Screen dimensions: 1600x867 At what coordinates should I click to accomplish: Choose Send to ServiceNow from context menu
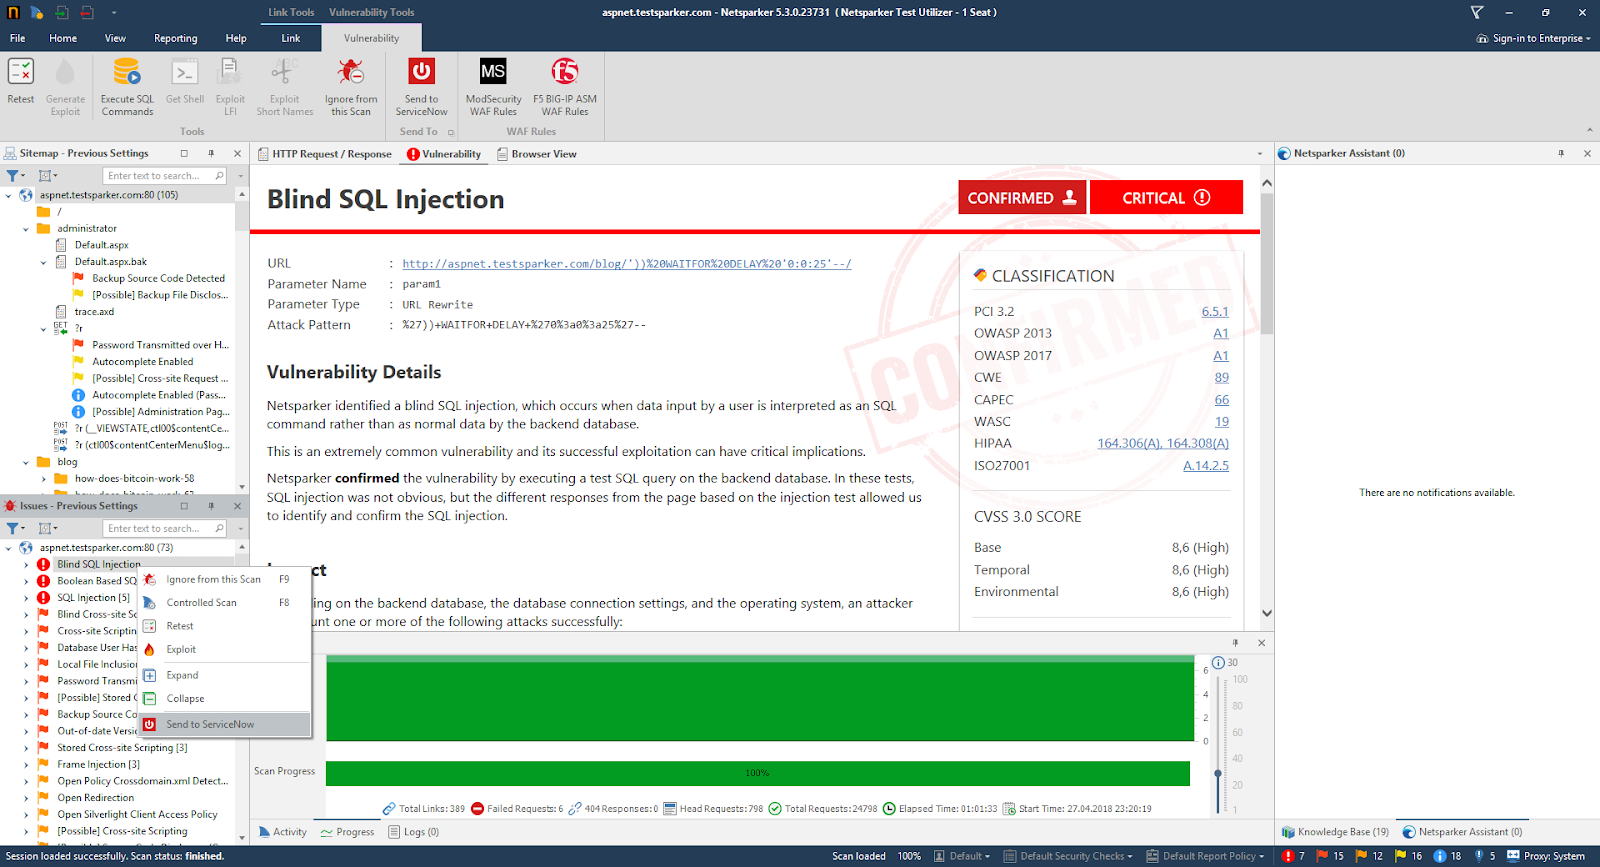coord(225,724)
